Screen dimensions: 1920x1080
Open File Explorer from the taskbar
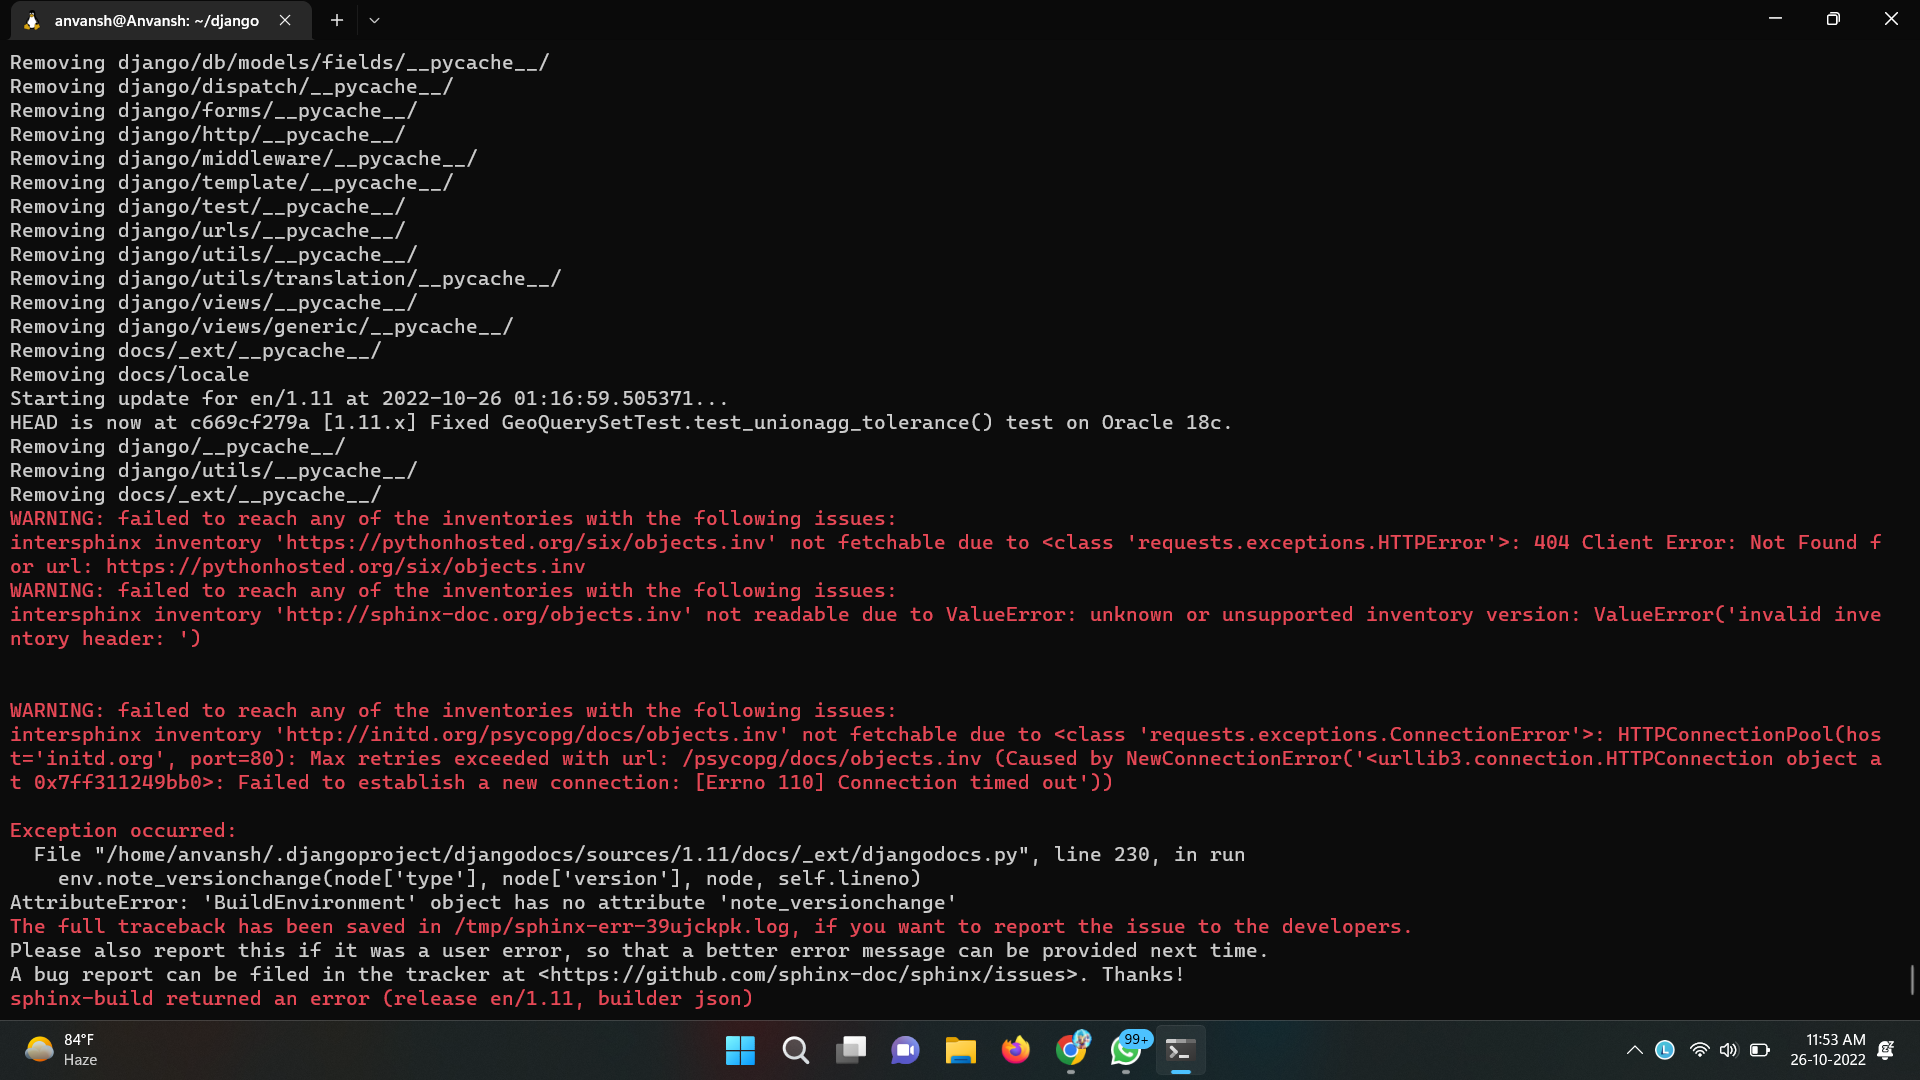[x=960, y=1050]
